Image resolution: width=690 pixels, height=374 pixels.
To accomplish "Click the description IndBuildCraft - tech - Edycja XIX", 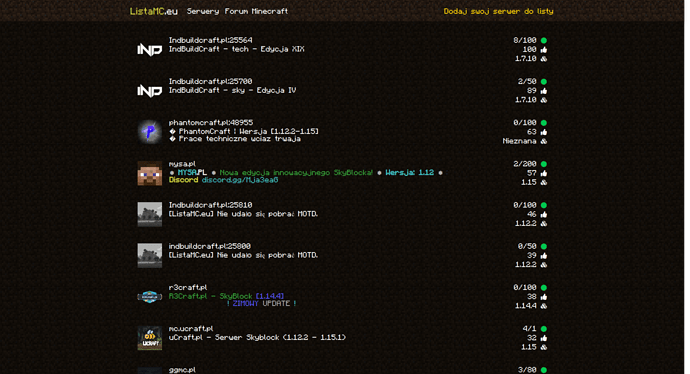I will (236, 49).
